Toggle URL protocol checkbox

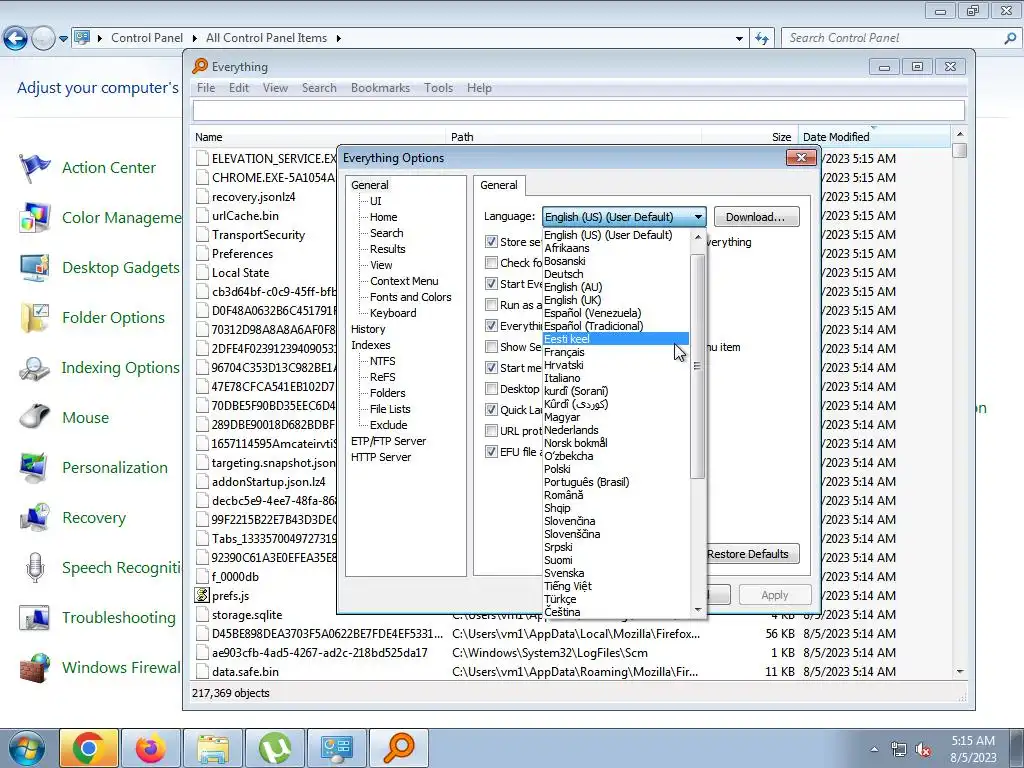491,430
